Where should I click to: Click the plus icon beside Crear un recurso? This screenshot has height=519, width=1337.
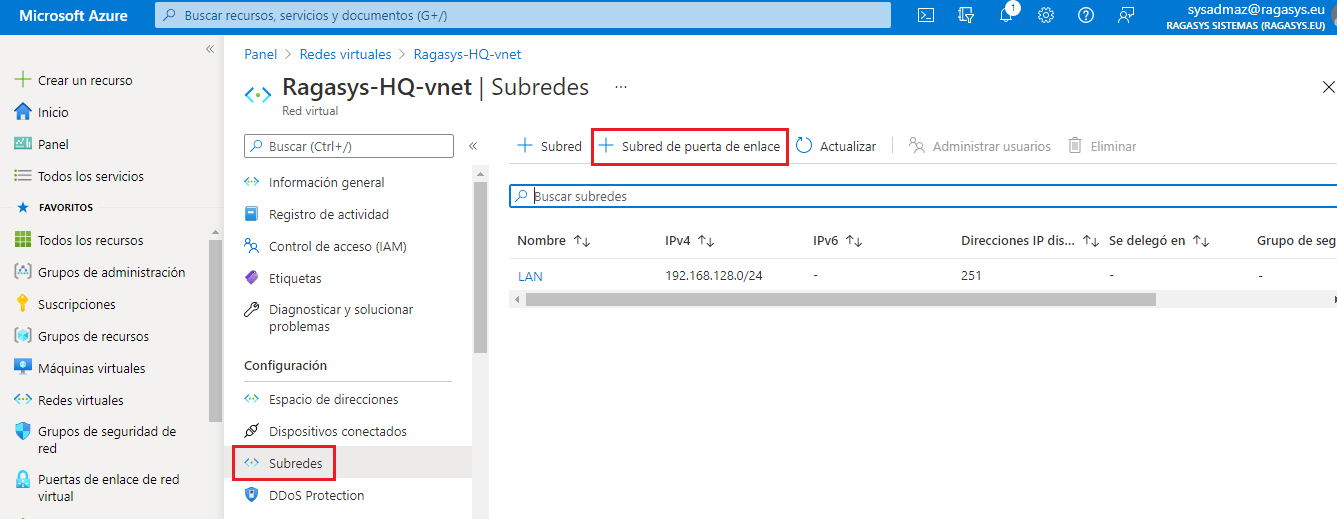tap(23, 80)
